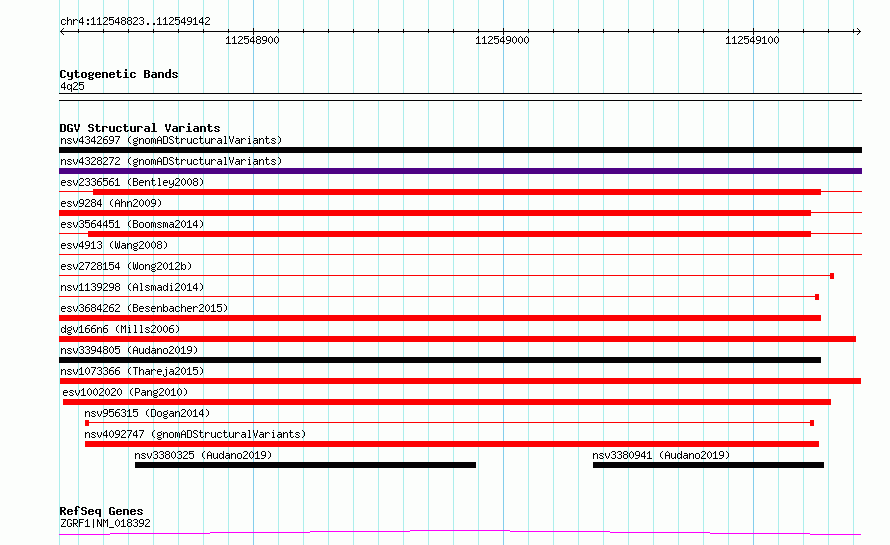Open nsv1073366 (Thareja2015) variant label
Viewport: 890px width, 545px height.
pyautogui.click(x=132, y=371)
